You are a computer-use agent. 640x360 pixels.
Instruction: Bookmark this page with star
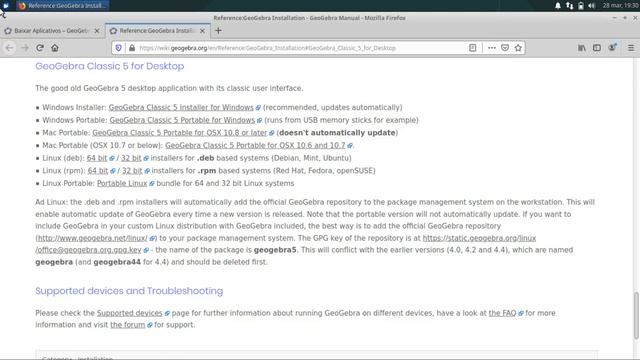coord(518,48)
